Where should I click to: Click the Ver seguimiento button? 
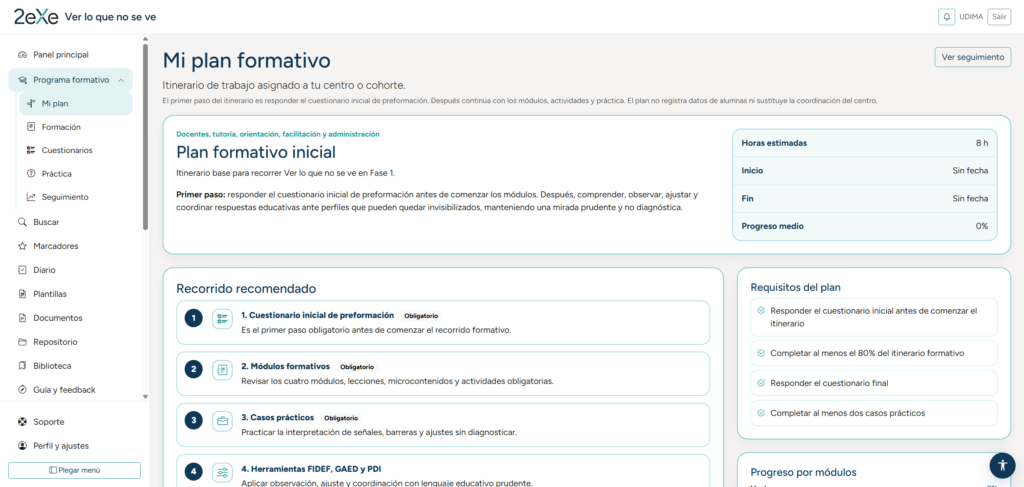click(972, 57)
